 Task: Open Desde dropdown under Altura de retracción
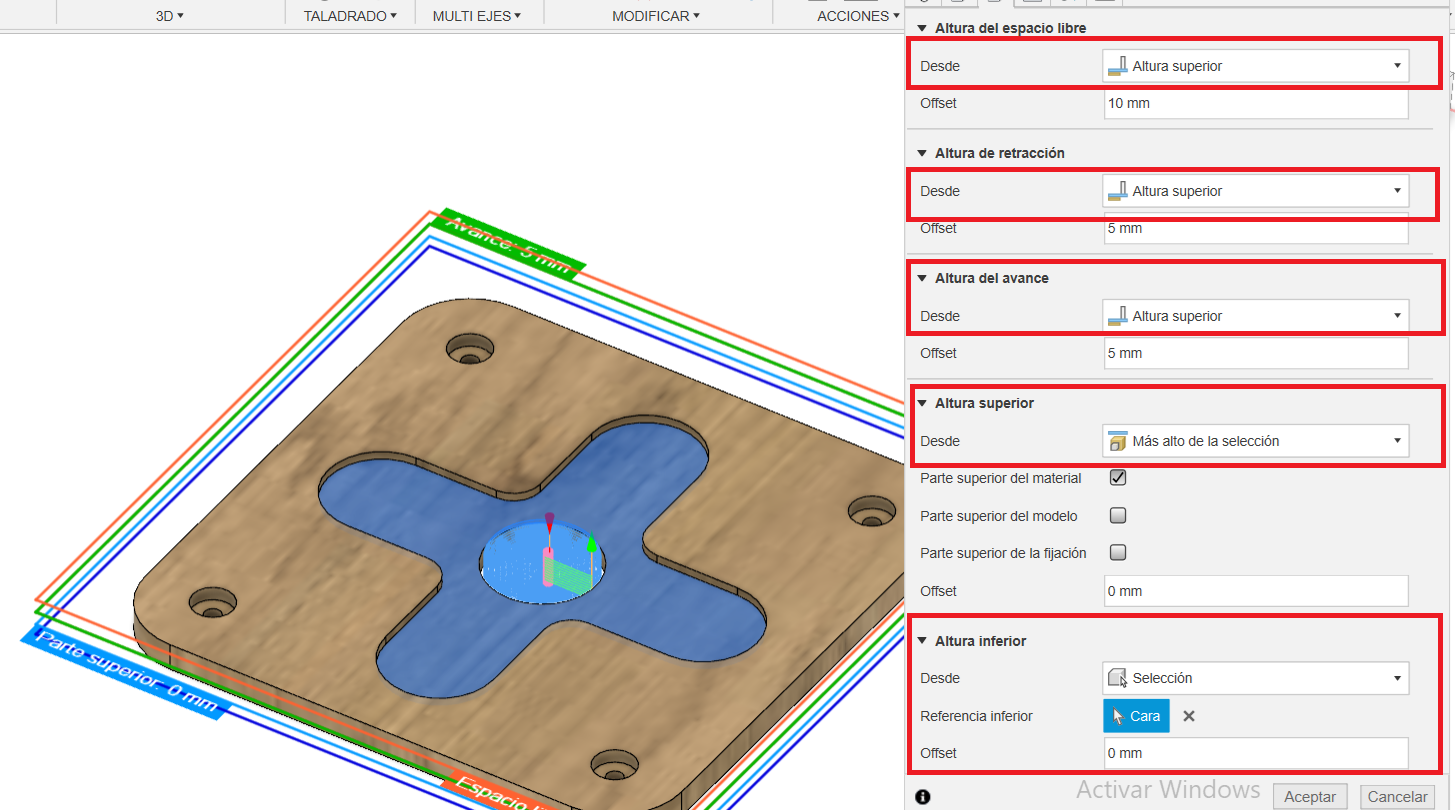[x=1256, y=191]
